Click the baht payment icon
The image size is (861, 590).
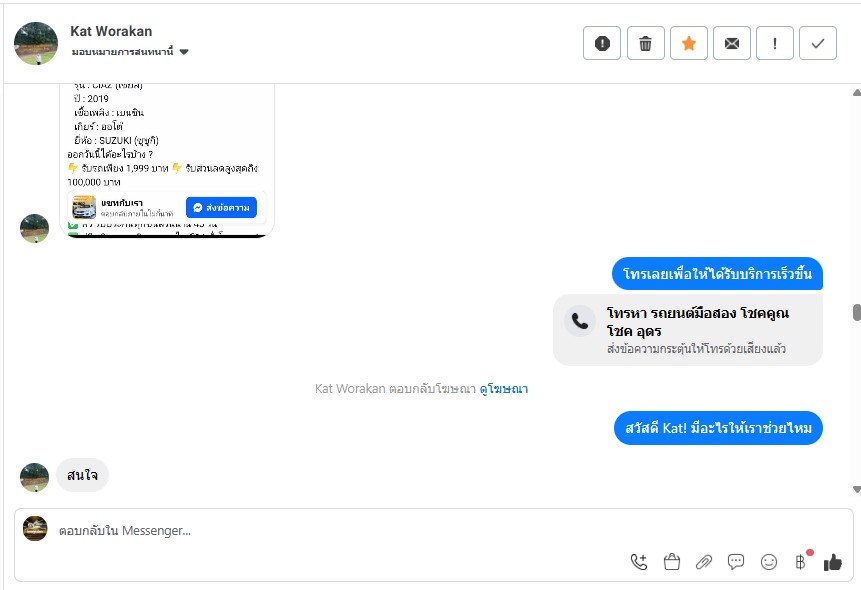800,562
